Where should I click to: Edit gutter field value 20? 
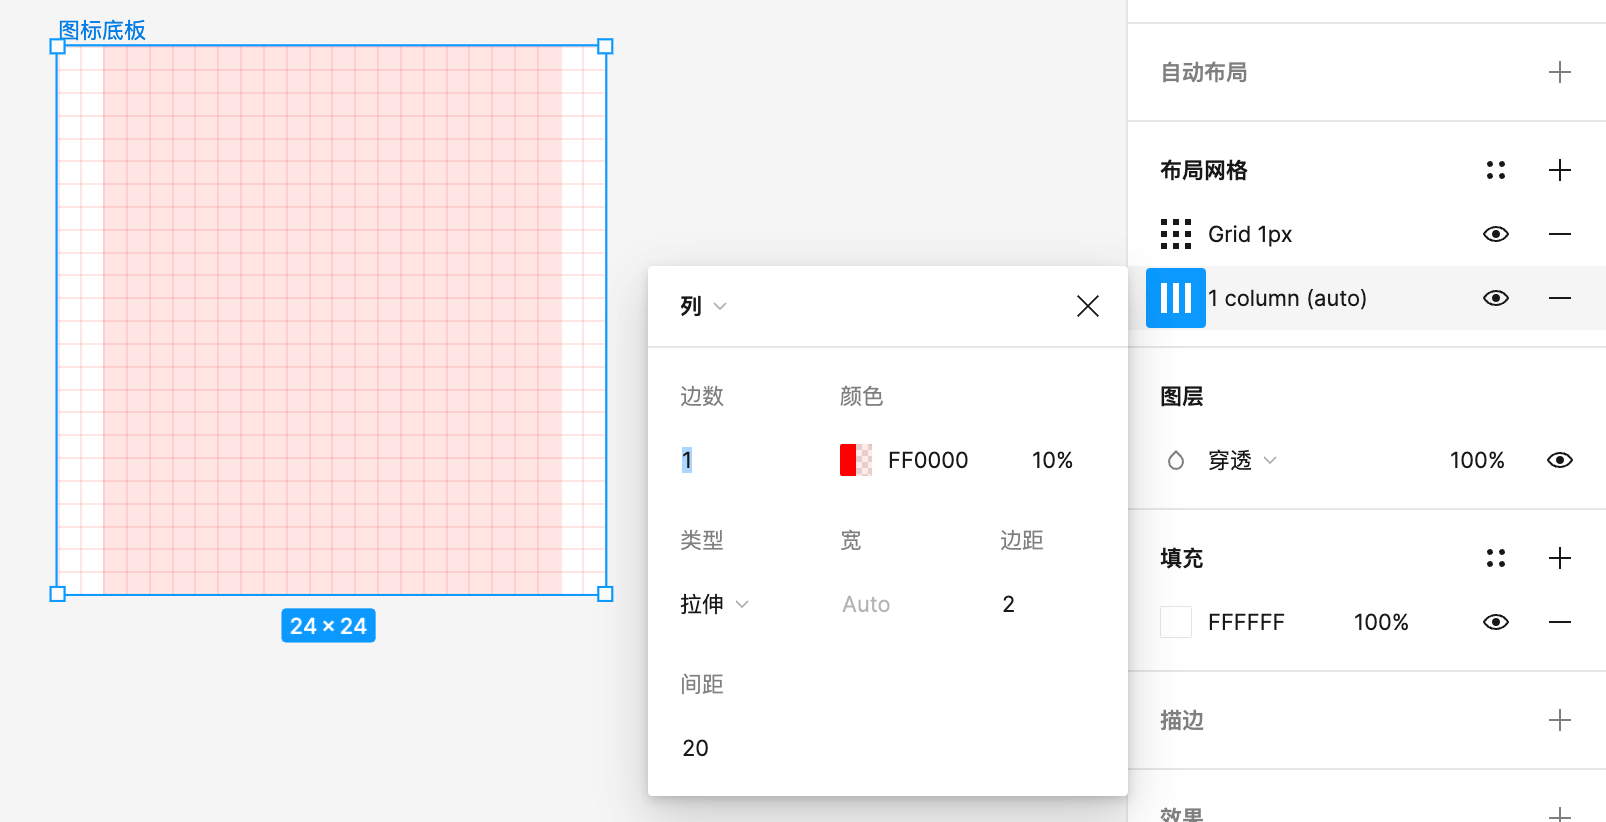click(695, 748)
